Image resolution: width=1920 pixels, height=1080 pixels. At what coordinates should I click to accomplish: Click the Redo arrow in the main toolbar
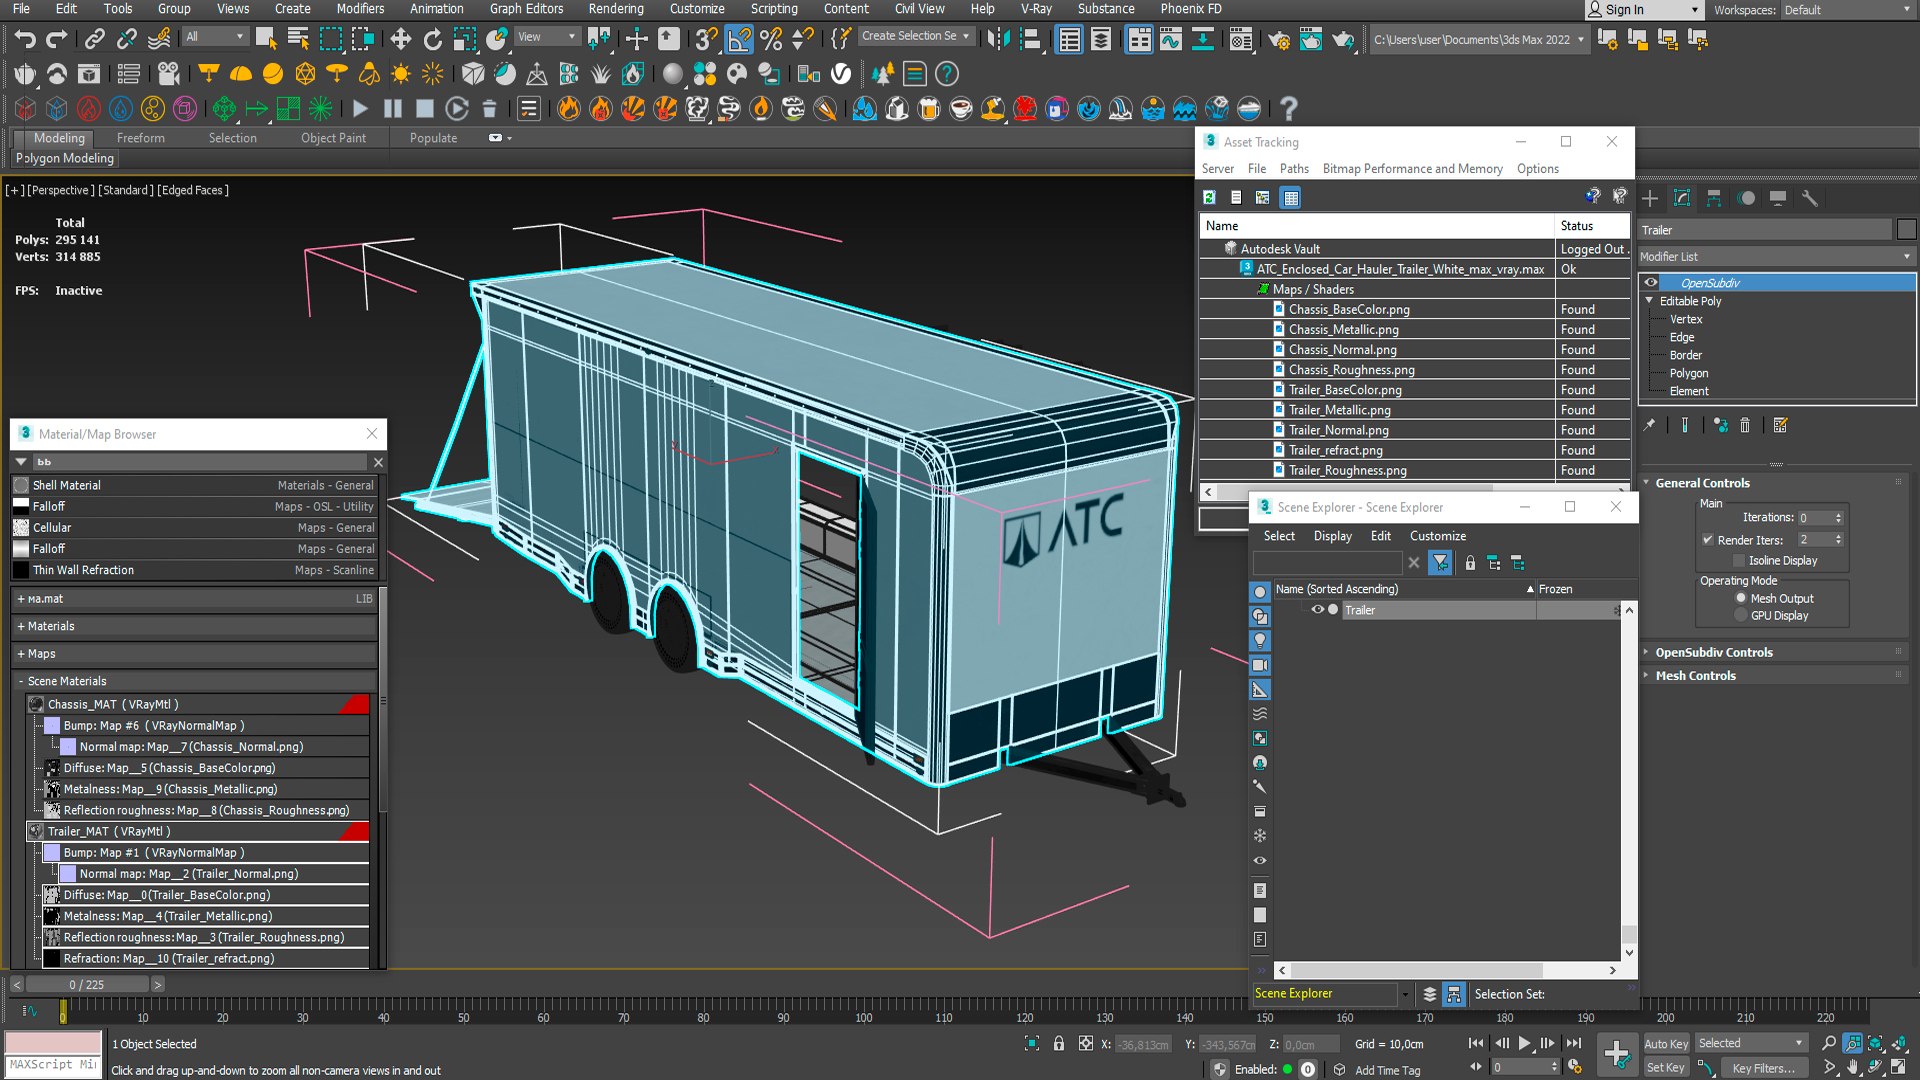tap(57, 39)
